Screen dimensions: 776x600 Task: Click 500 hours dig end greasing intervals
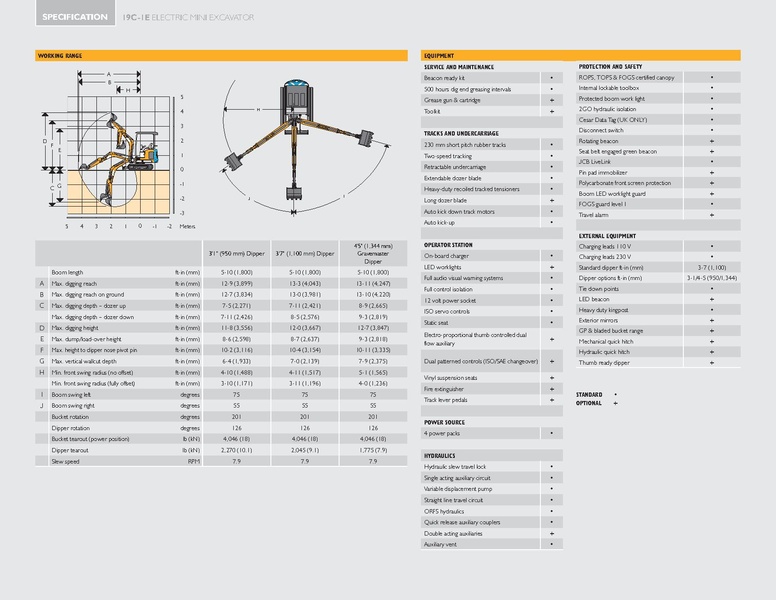coord(467,89)
